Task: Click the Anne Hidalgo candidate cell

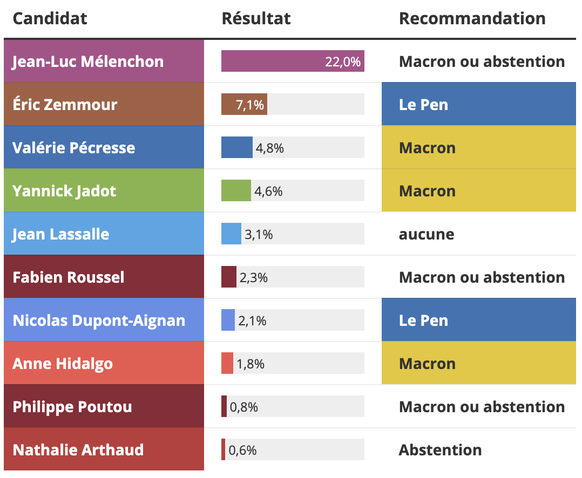Action: click(x=104, y=363)
